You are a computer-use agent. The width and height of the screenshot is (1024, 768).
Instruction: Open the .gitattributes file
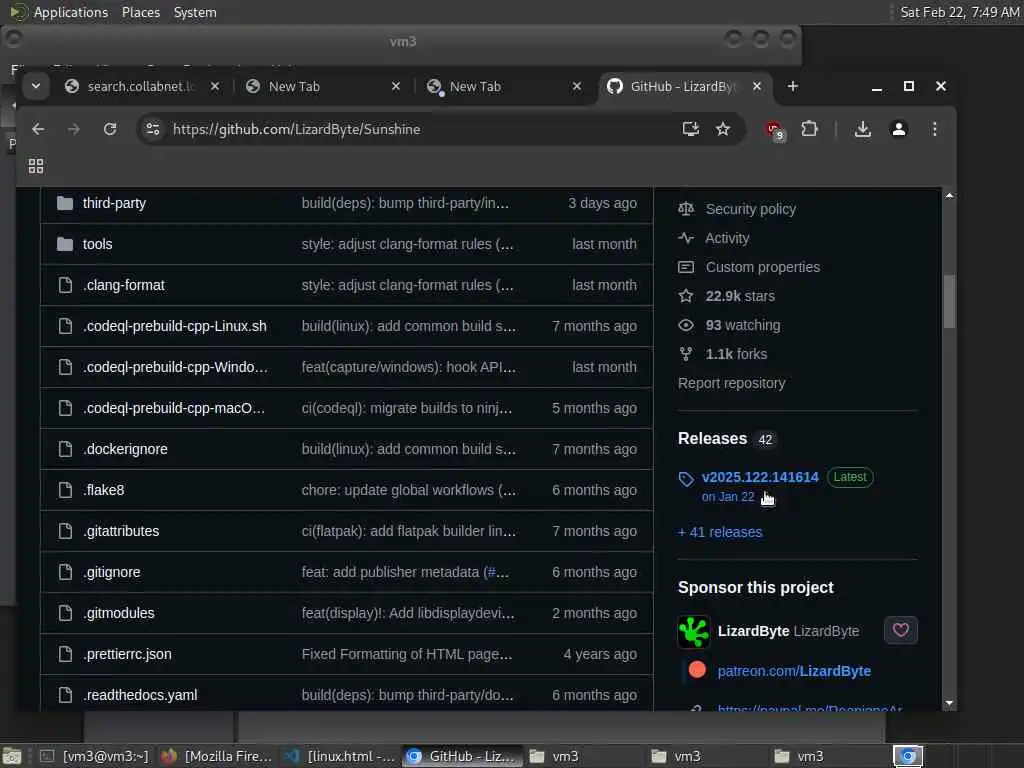pos(121,532)
